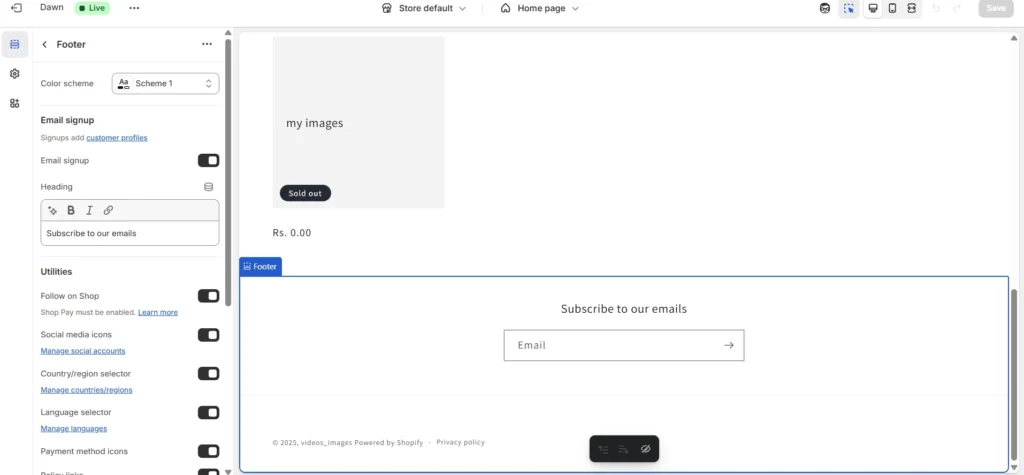This screenshot has width=1024, height=475.
Task: Open the Color scheme dropdown
Action: (x=165, y=84)
